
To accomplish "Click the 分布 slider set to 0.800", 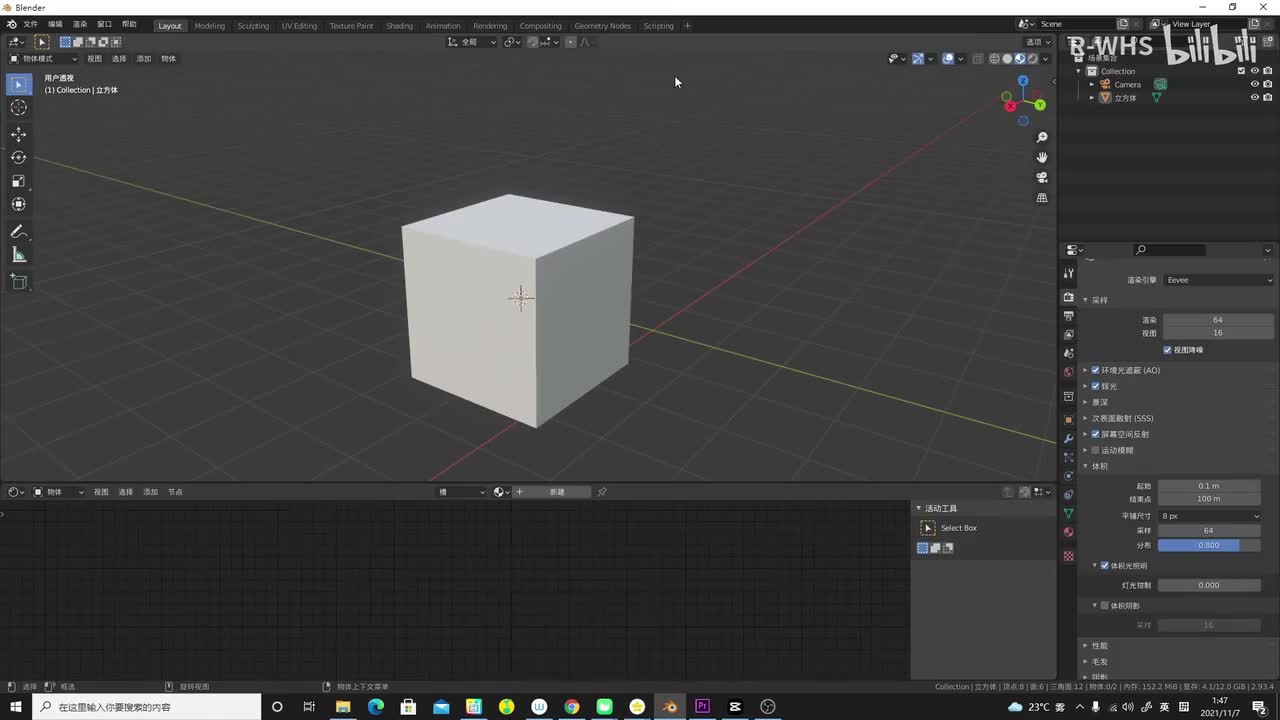I will point(1208,545).
